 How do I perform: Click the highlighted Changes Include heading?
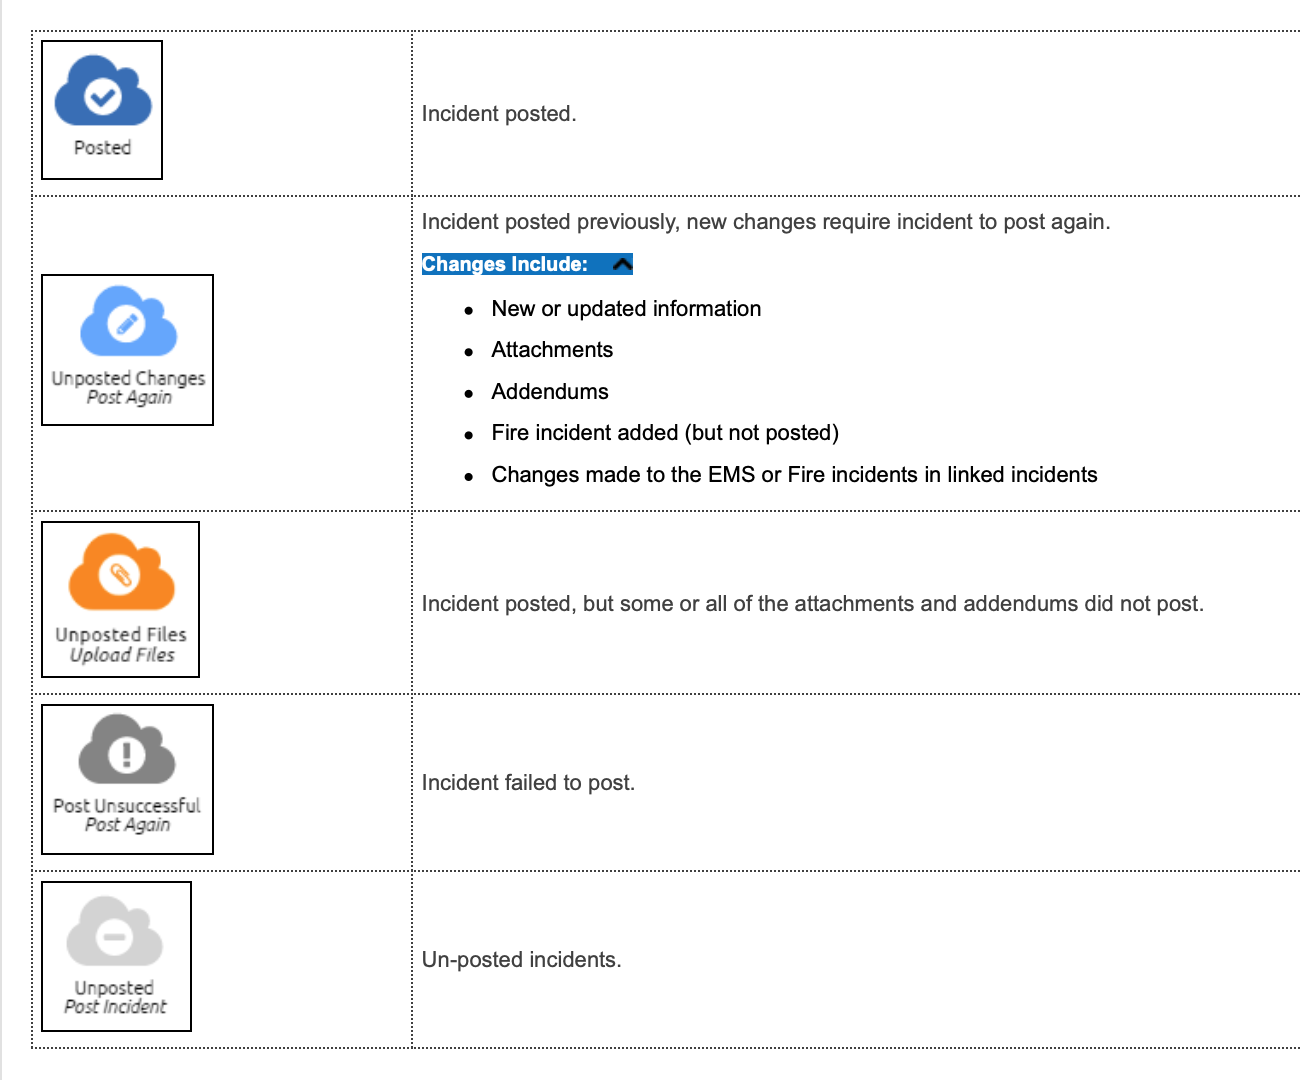(505, 264)
